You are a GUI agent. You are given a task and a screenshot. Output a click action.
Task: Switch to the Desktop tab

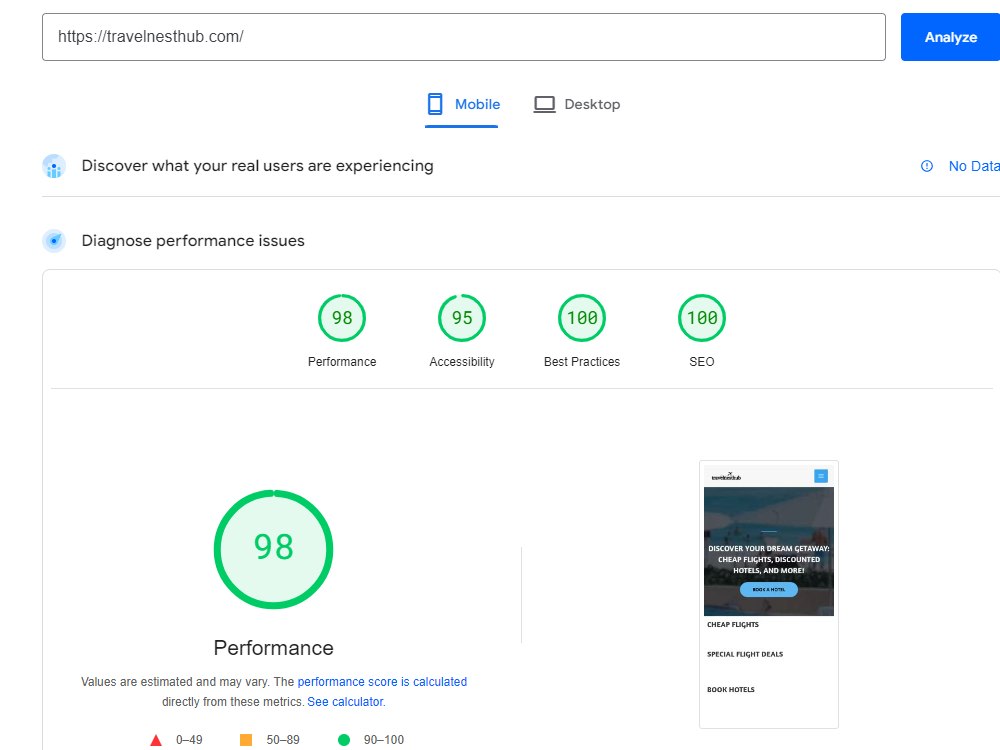[577, 105]
